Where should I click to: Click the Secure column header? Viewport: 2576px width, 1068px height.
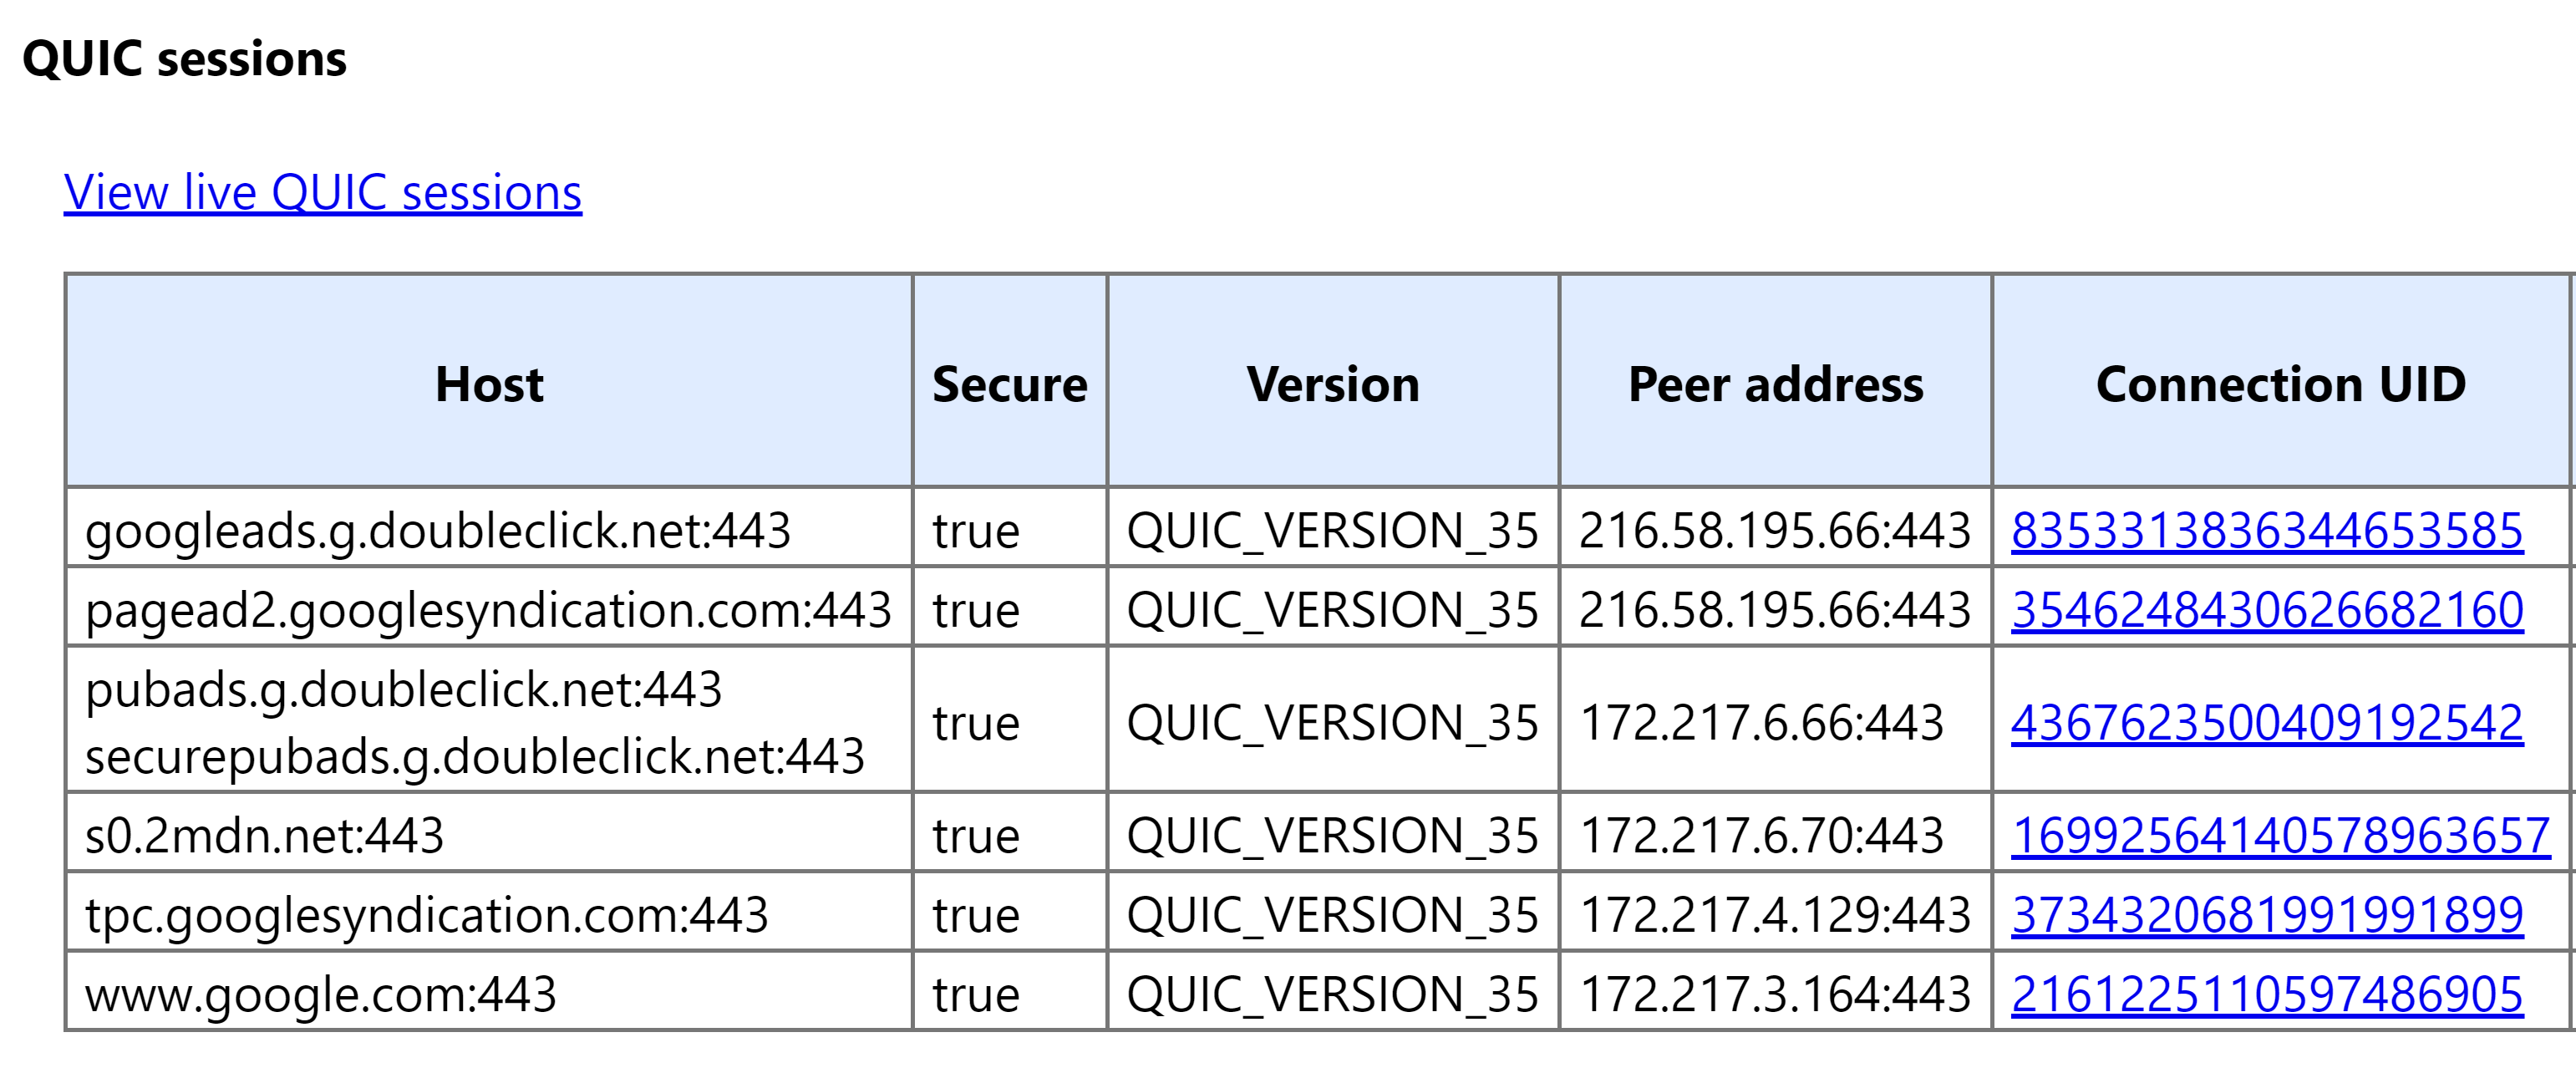click(1010, 384)
